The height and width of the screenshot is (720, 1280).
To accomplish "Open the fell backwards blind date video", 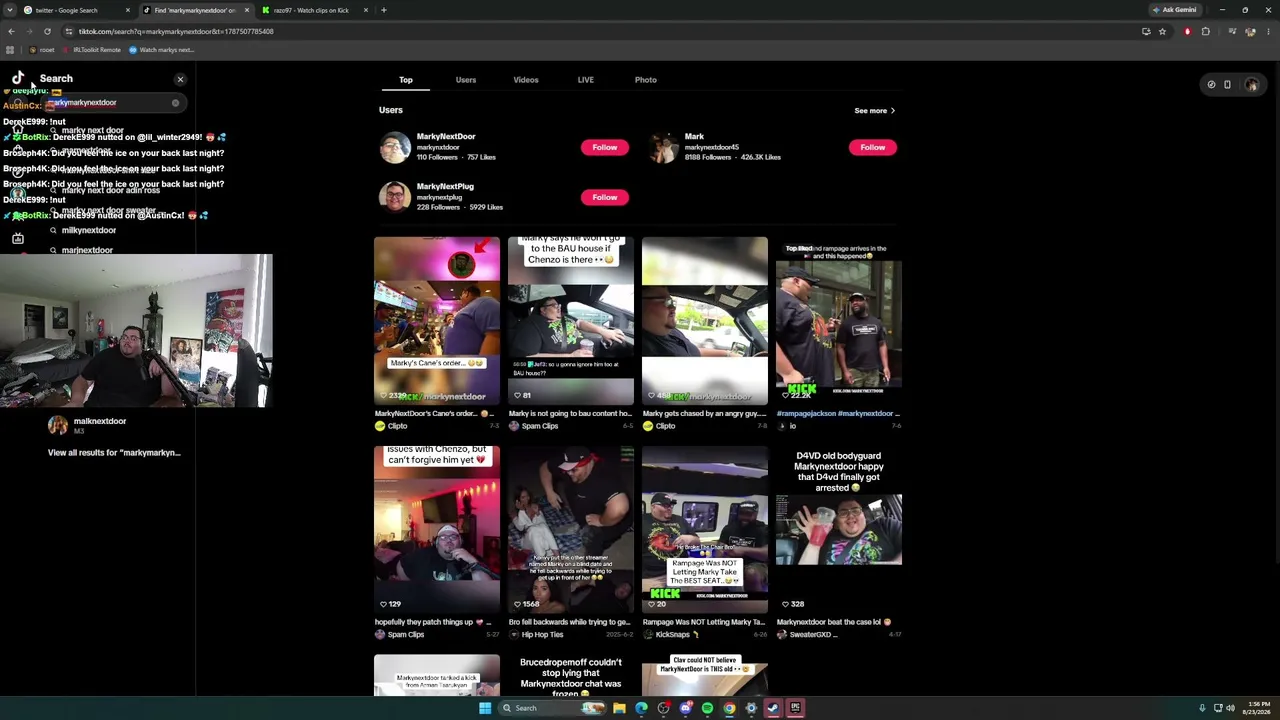I will coord(571,530).
